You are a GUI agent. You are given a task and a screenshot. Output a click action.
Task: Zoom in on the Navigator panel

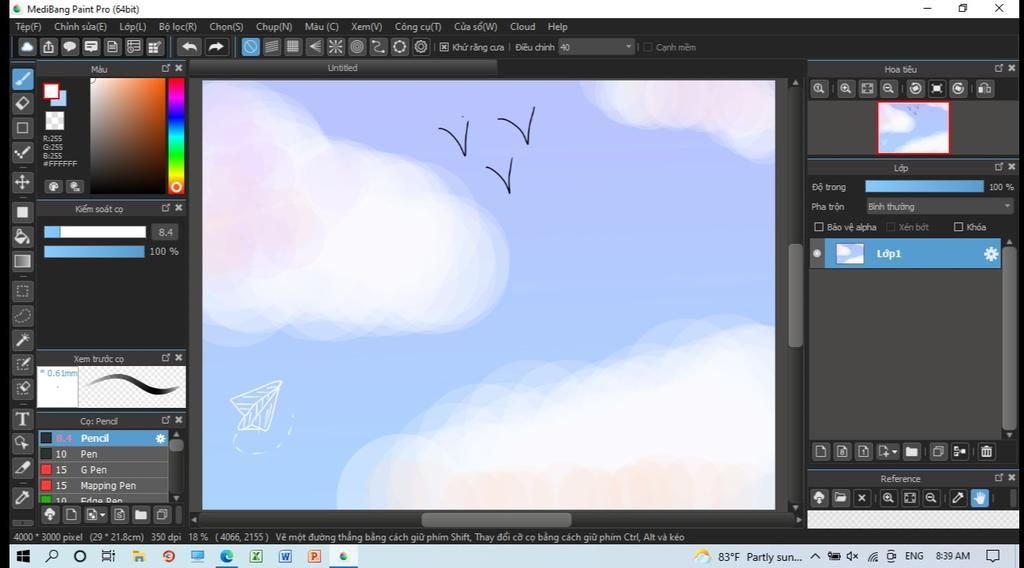pos(846,89)
